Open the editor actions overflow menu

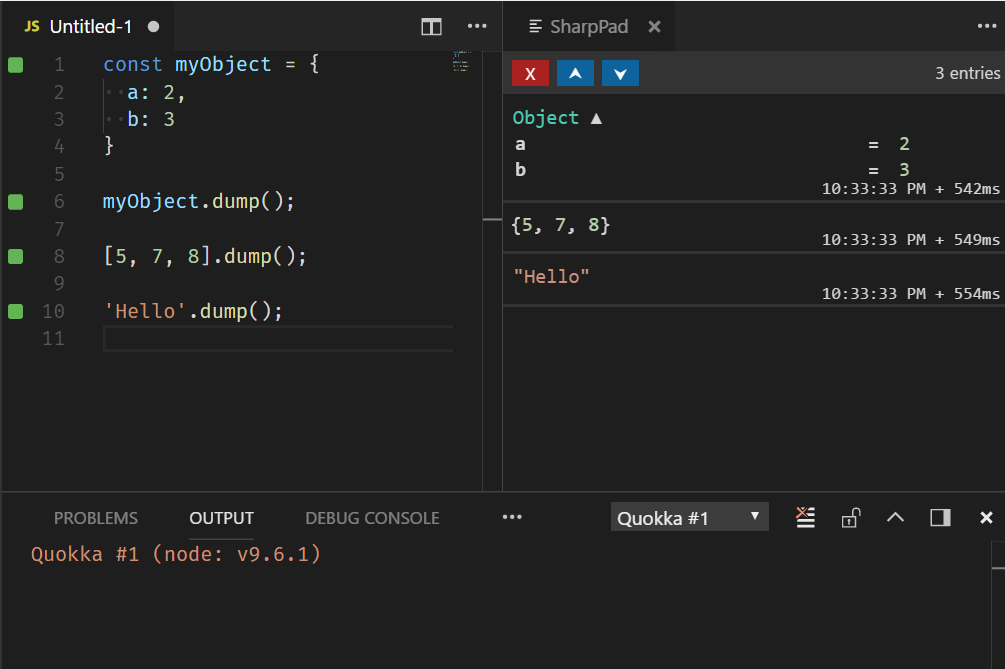(x=477, y=27)
